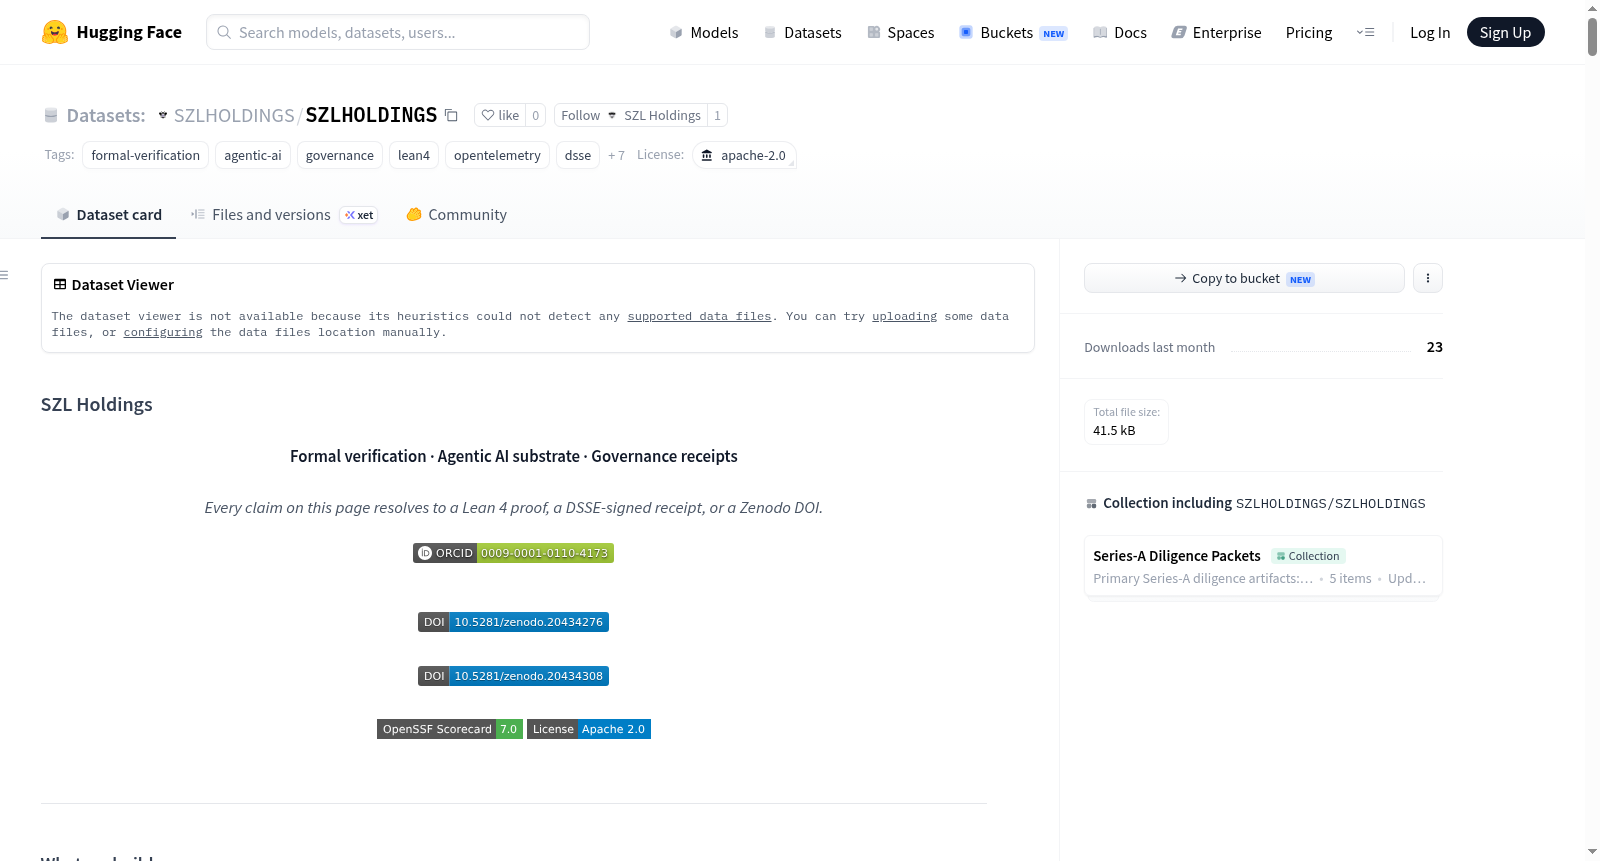Switch to Files and versions tab
The width and height of the screenshot is (1600, 861).
[x=284, y=215]
